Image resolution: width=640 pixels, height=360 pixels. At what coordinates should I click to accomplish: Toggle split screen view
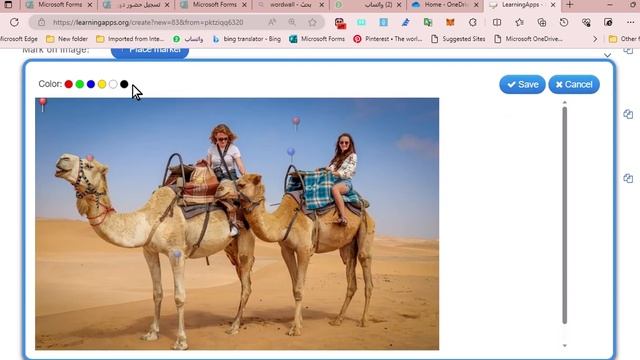497,22
